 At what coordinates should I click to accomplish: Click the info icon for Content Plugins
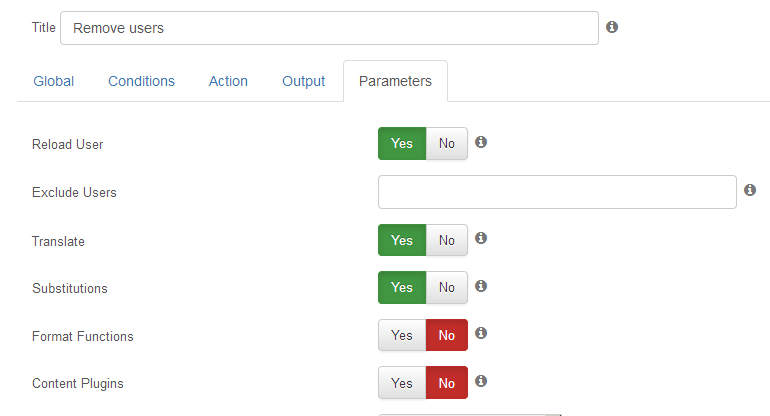coord(481,381)
